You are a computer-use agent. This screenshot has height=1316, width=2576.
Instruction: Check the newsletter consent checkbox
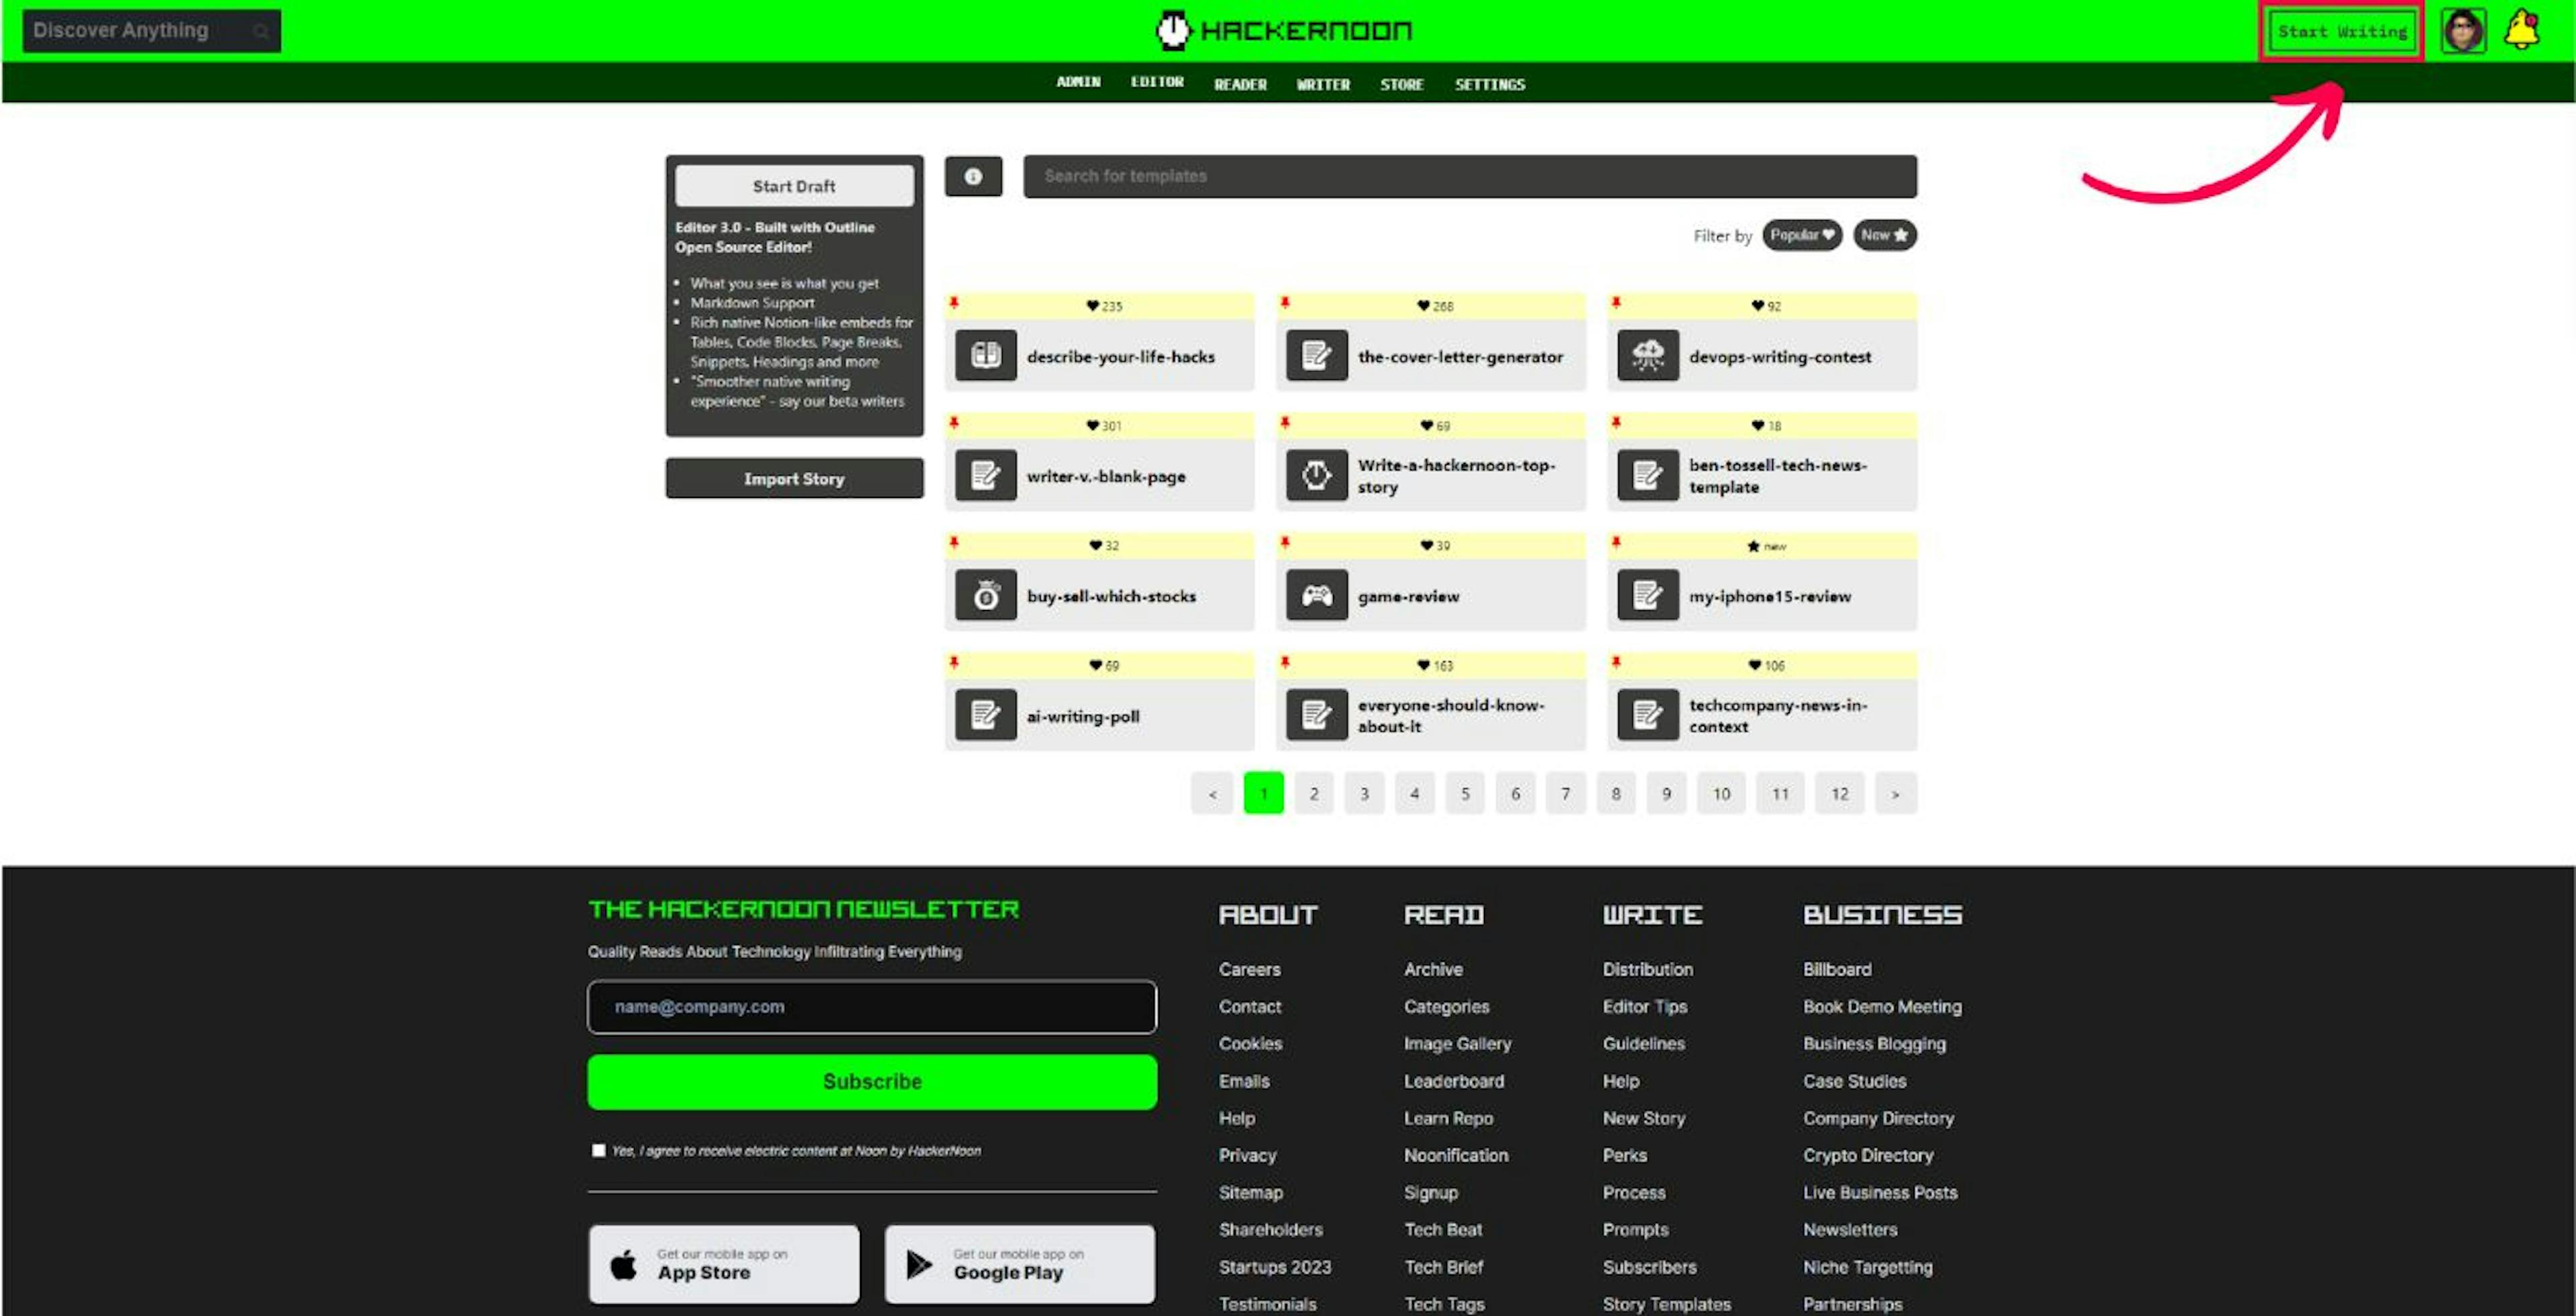click(598, 1150)
